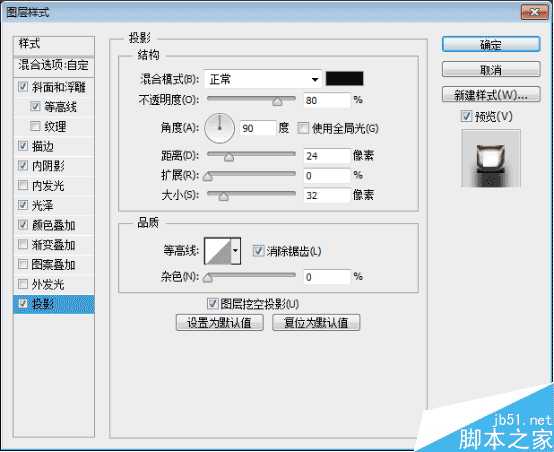Toggle the 颜色叠加 checkbox
Viewport: 554px width, 452px height.
[23, 225]
